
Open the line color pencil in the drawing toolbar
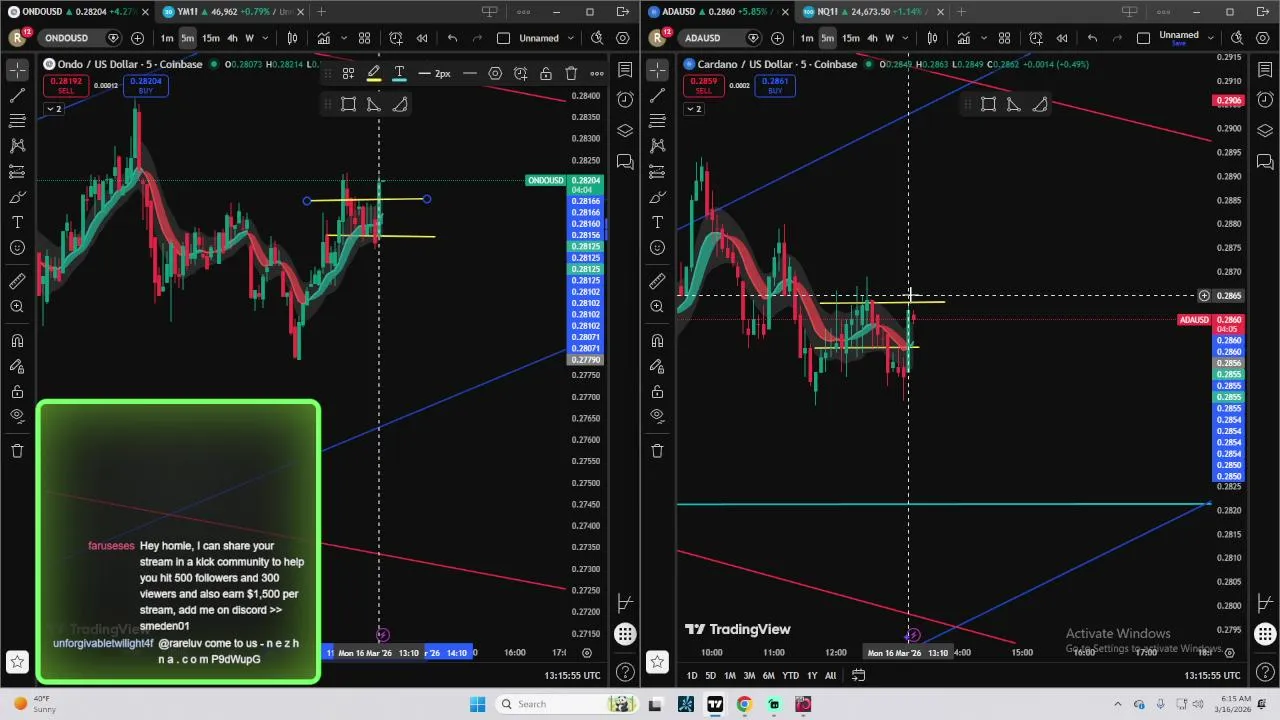point(373,74)
